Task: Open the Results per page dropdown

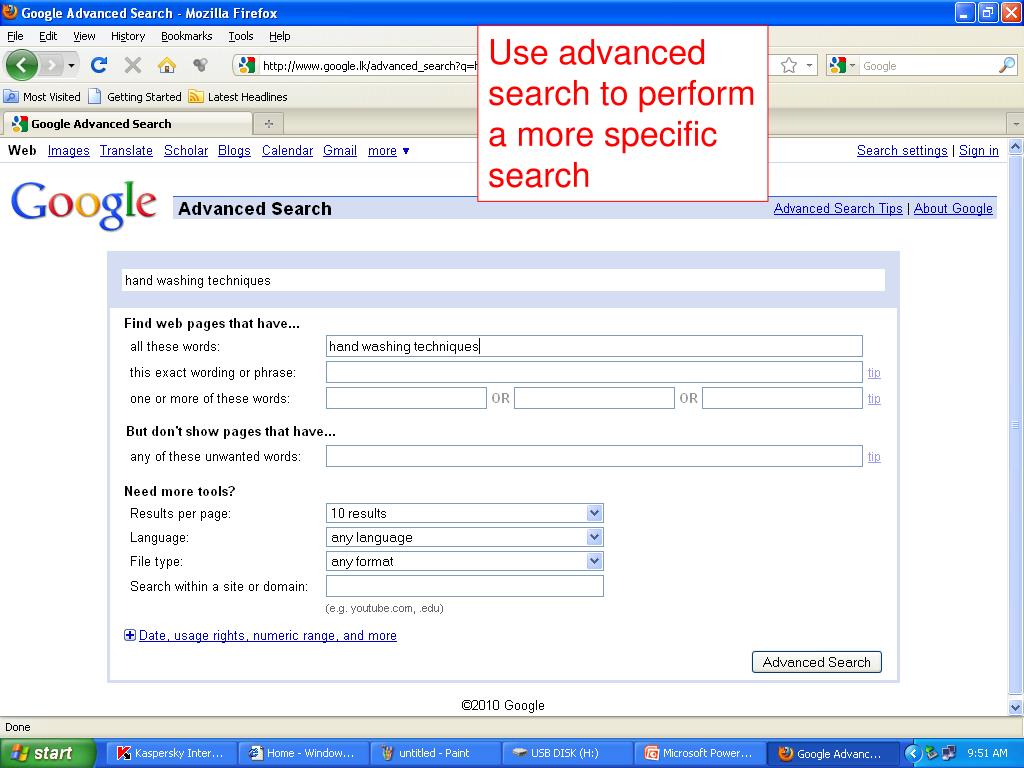Action: (x=464, y=513)
